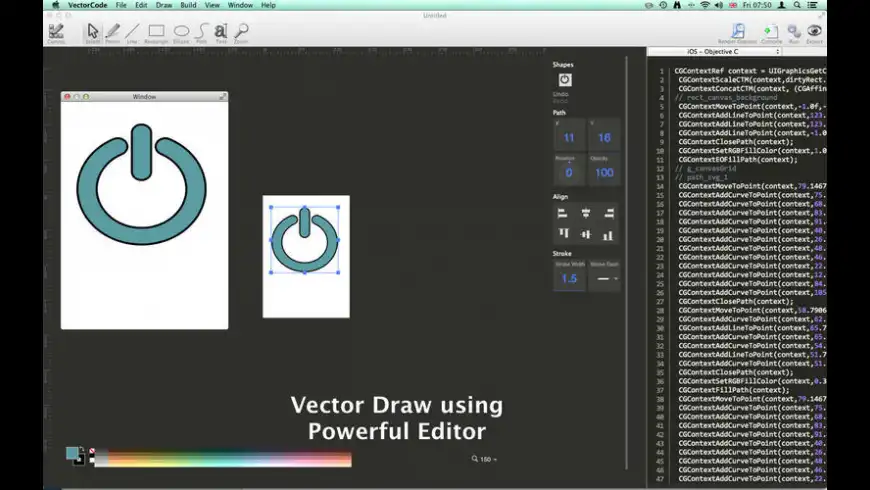This screenshot has height=490, width=870.
Task: Align shapes to vertical middle
Action: click(586, 235)
